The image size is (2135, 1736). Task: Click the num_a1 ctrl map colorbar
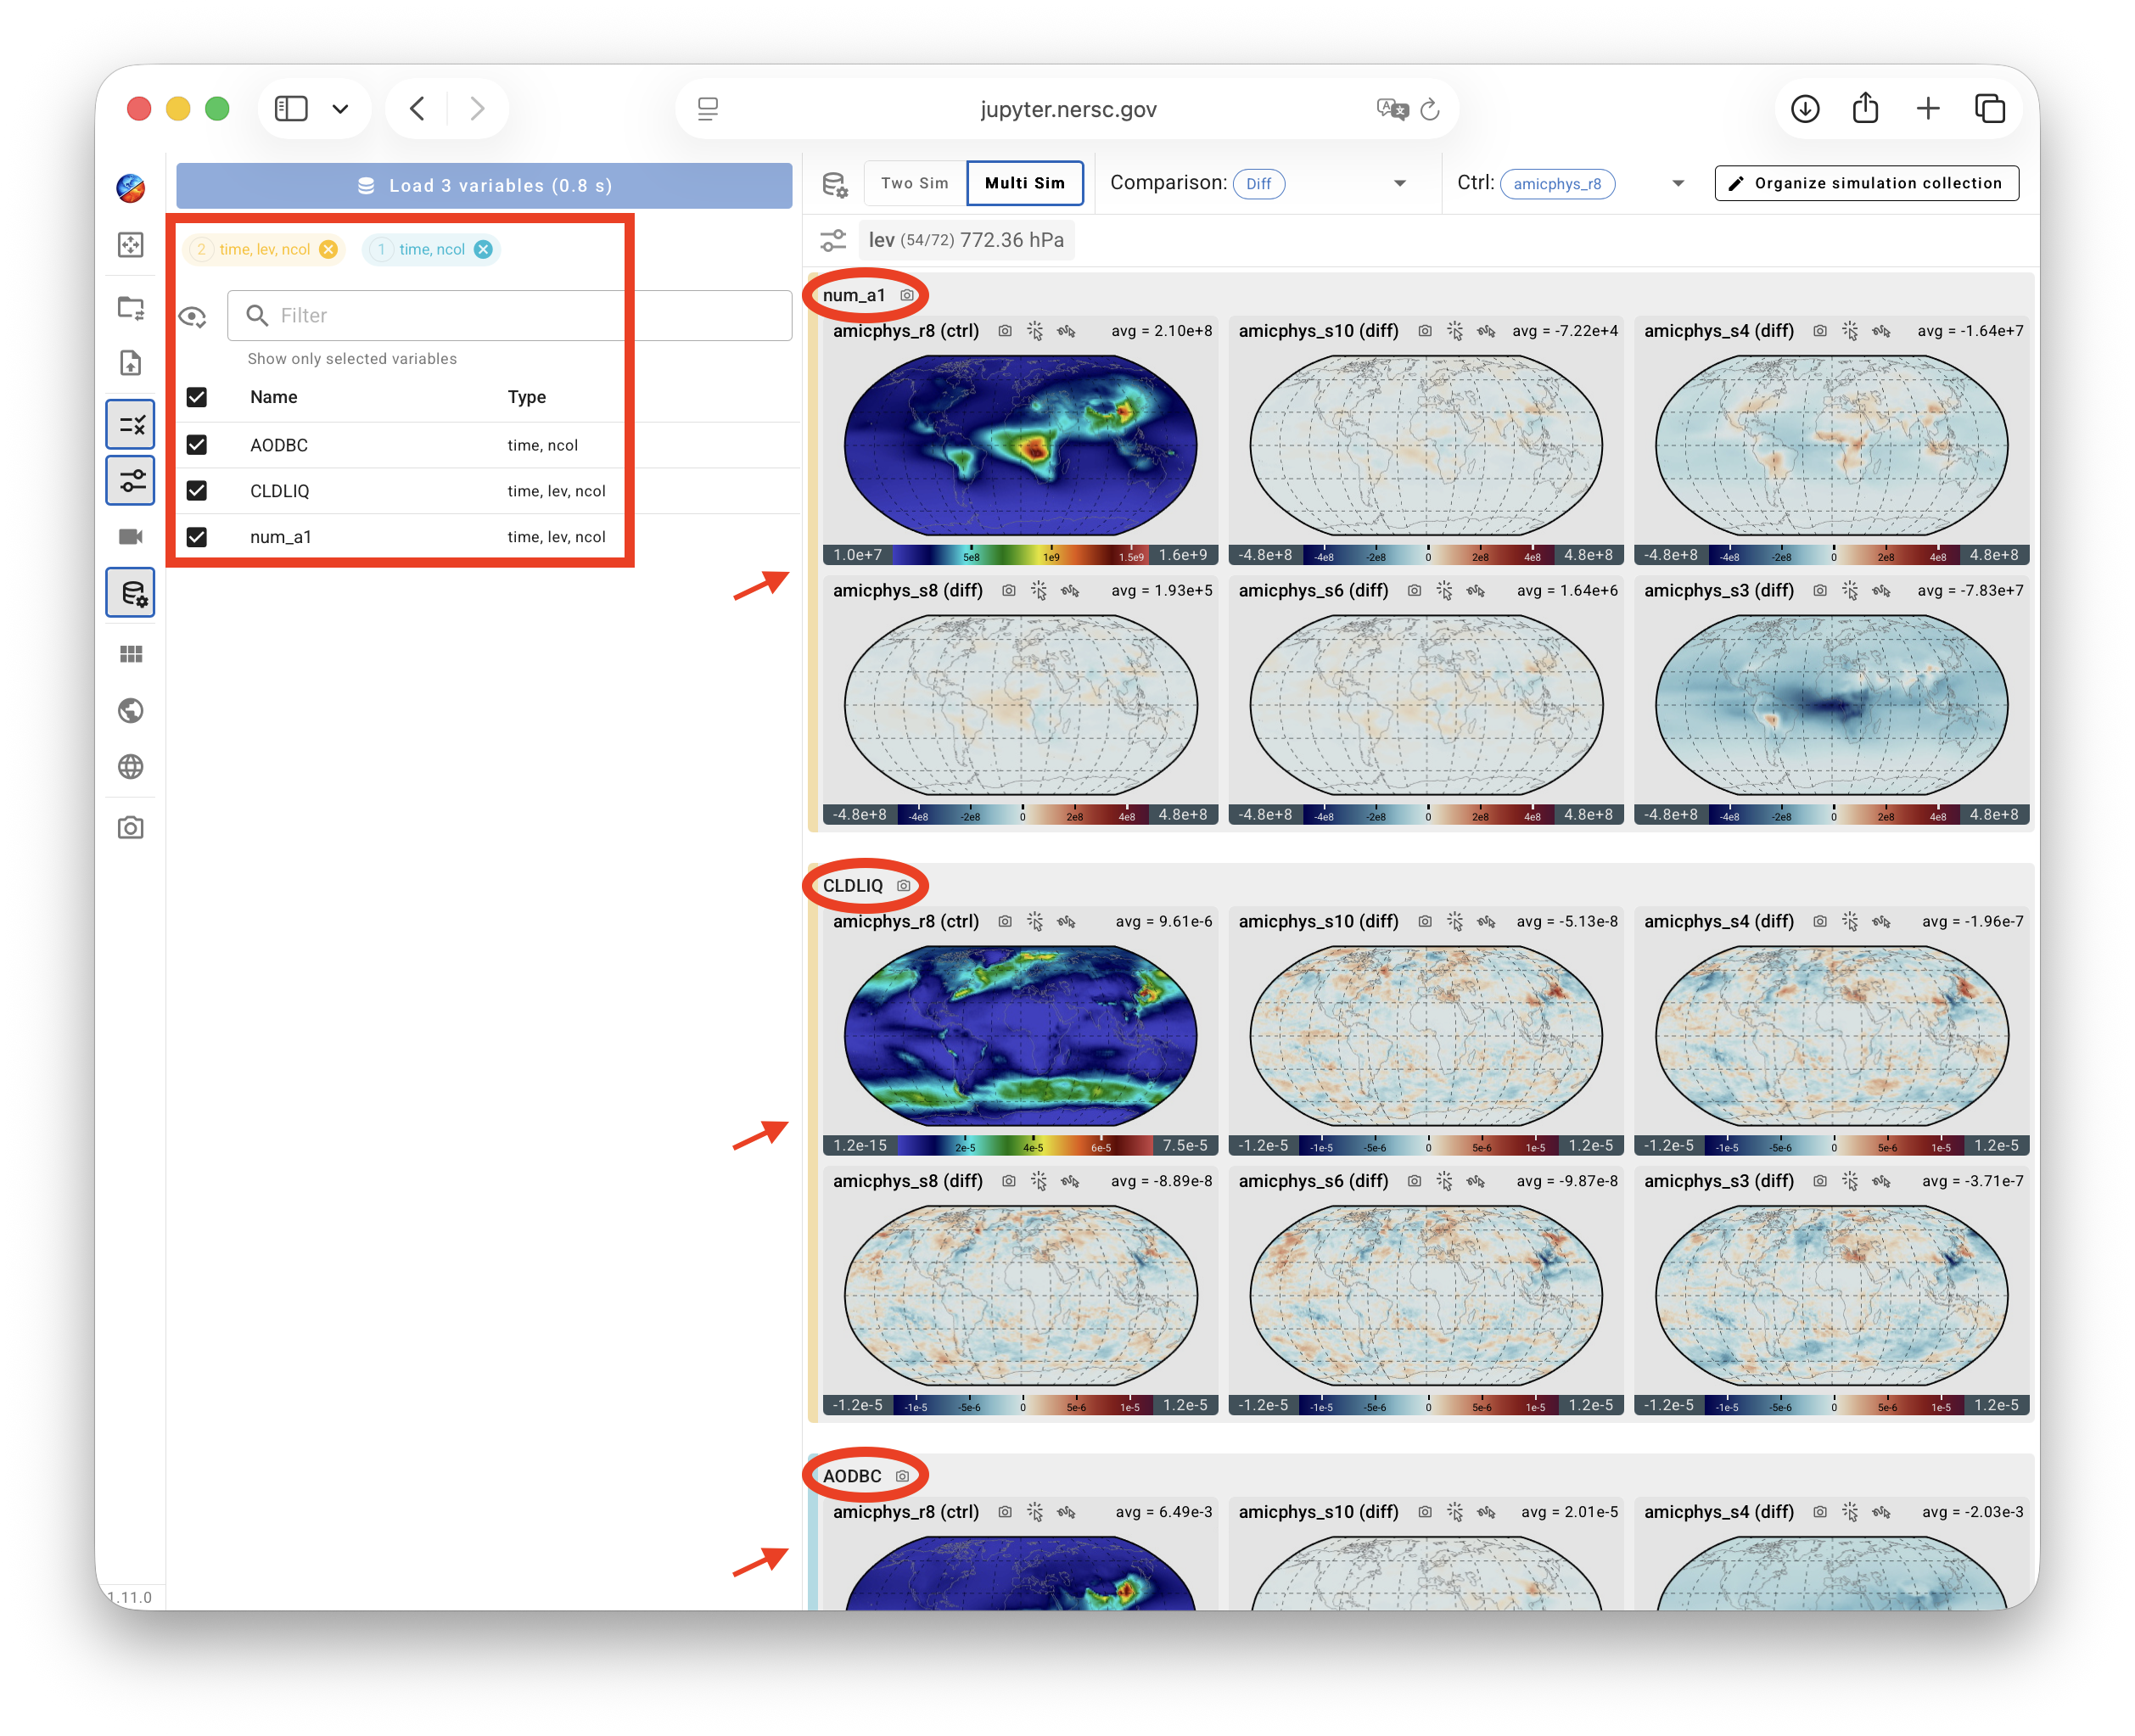tap(1020, 555)
